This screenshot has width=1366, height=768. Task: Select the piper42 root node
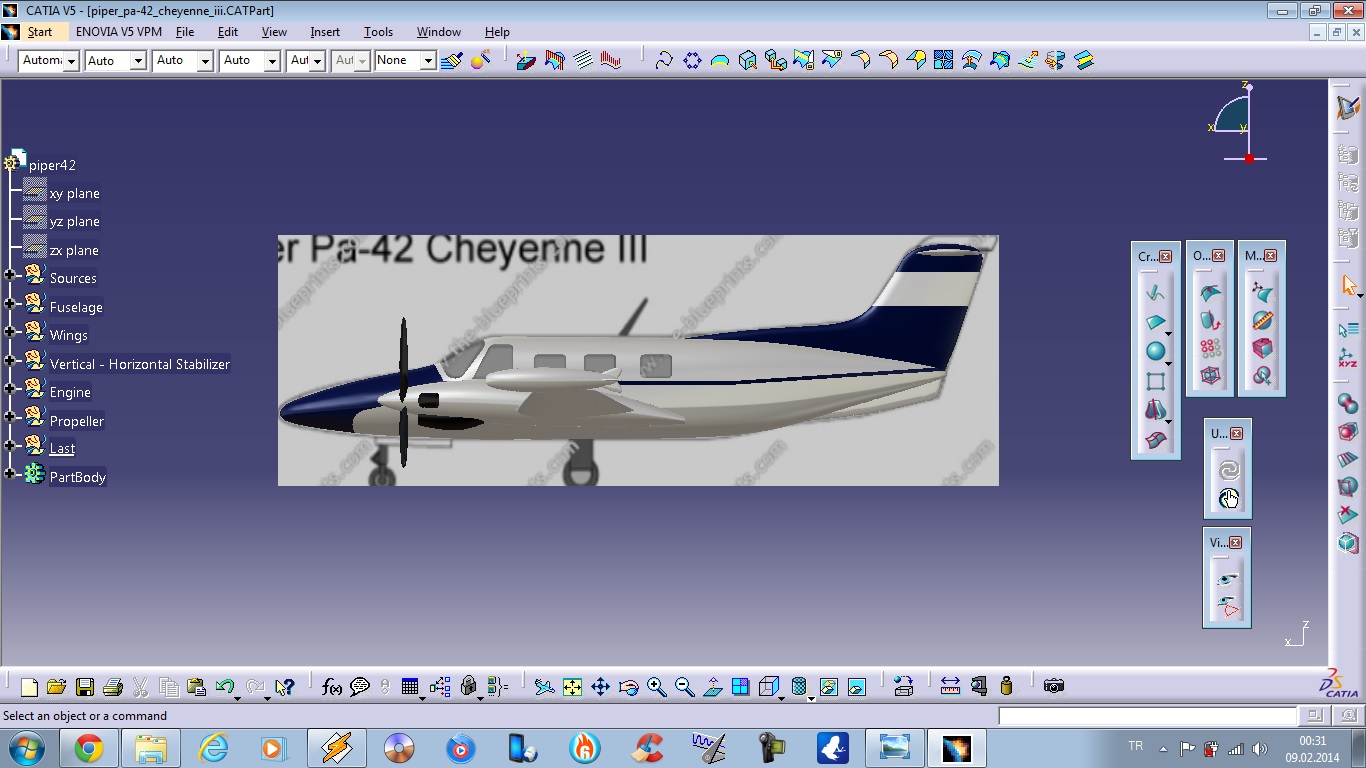pos(52,165)
